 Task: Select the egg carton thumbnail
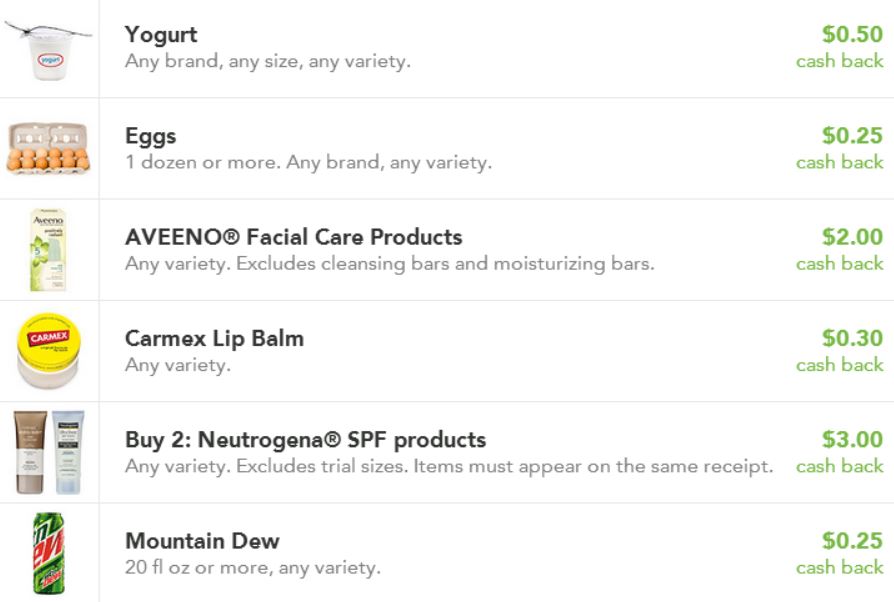coord(48,149)
